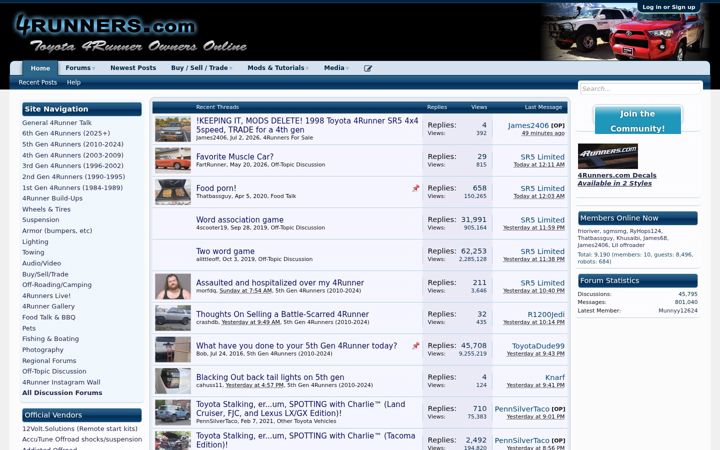Screen dimensions: 720x450
Task: Open Audio/Video forum link
Action: click(x=41, y=264)
